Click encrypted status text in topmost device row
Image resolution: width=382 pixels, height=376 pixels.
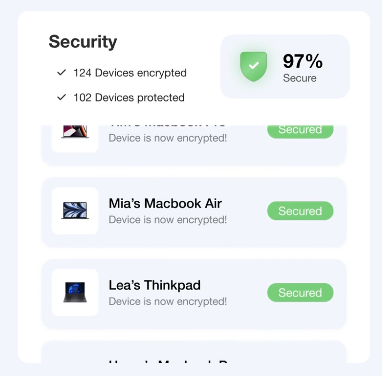click(168, 138)
